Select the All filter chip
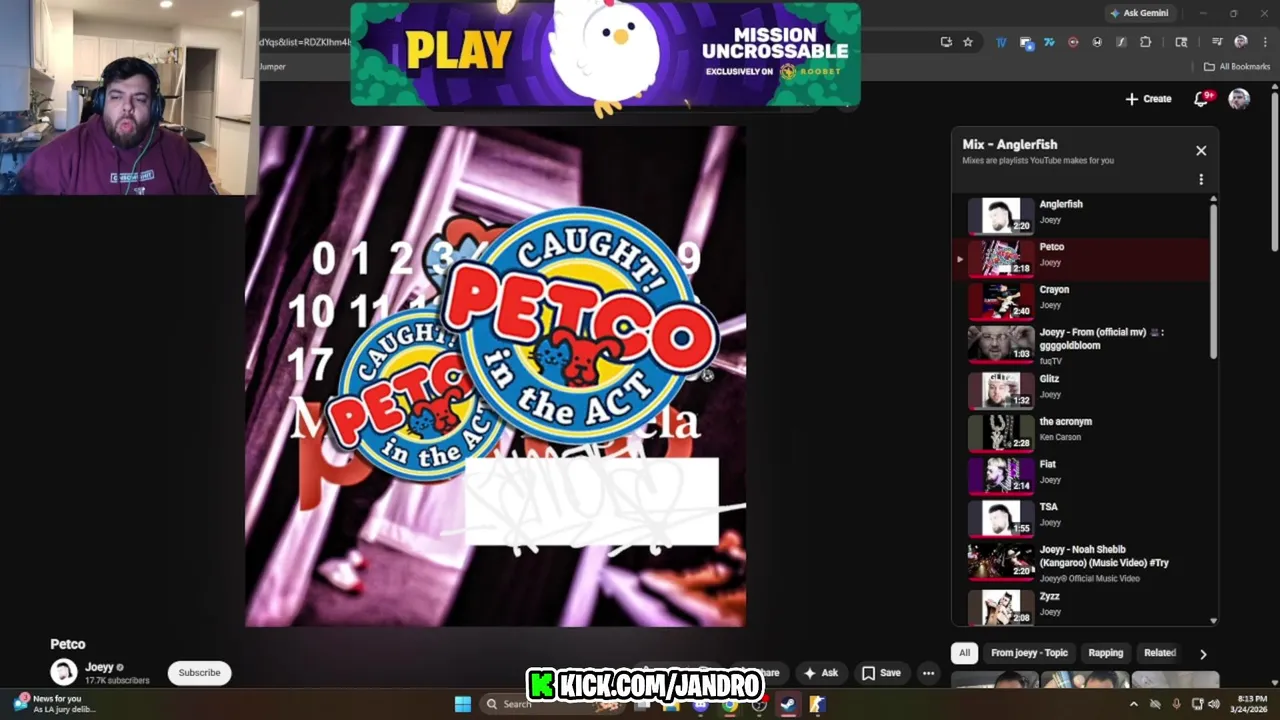This screenshot has height=720, width=1280. (964, 653)
